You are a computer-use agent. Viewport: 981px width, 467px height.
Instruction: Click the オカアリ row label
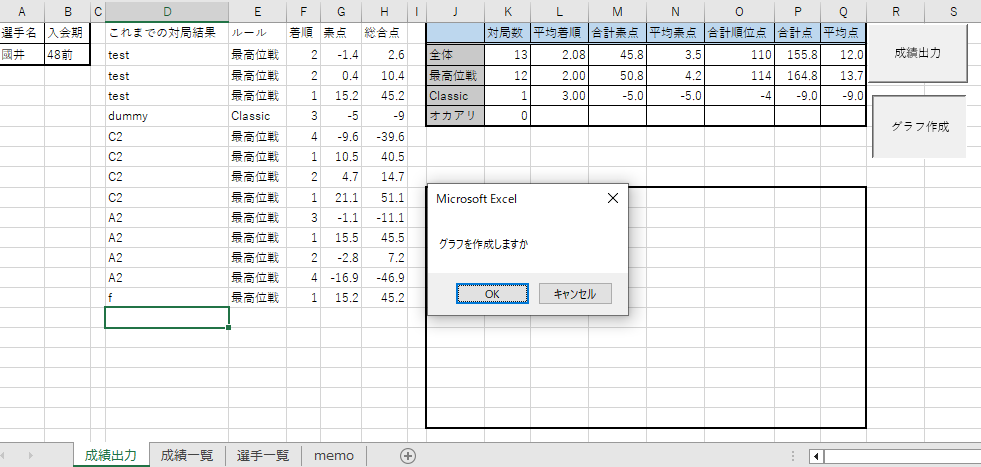point(455,116)
